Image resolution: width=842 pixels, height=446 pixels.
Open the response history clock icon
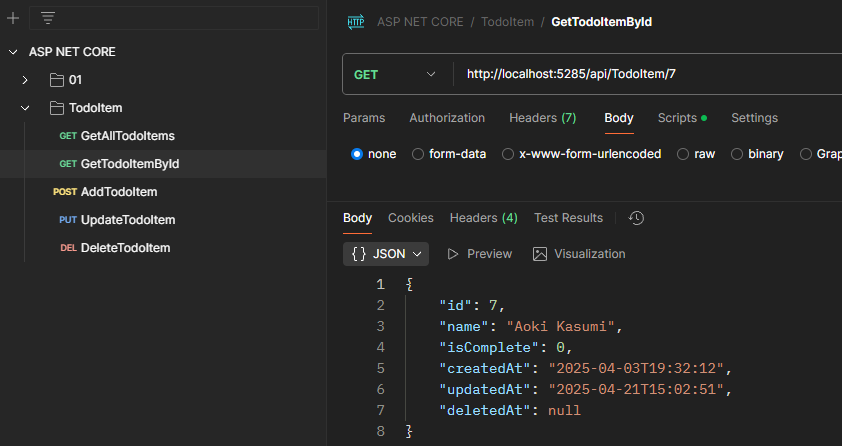coord(636,218)
